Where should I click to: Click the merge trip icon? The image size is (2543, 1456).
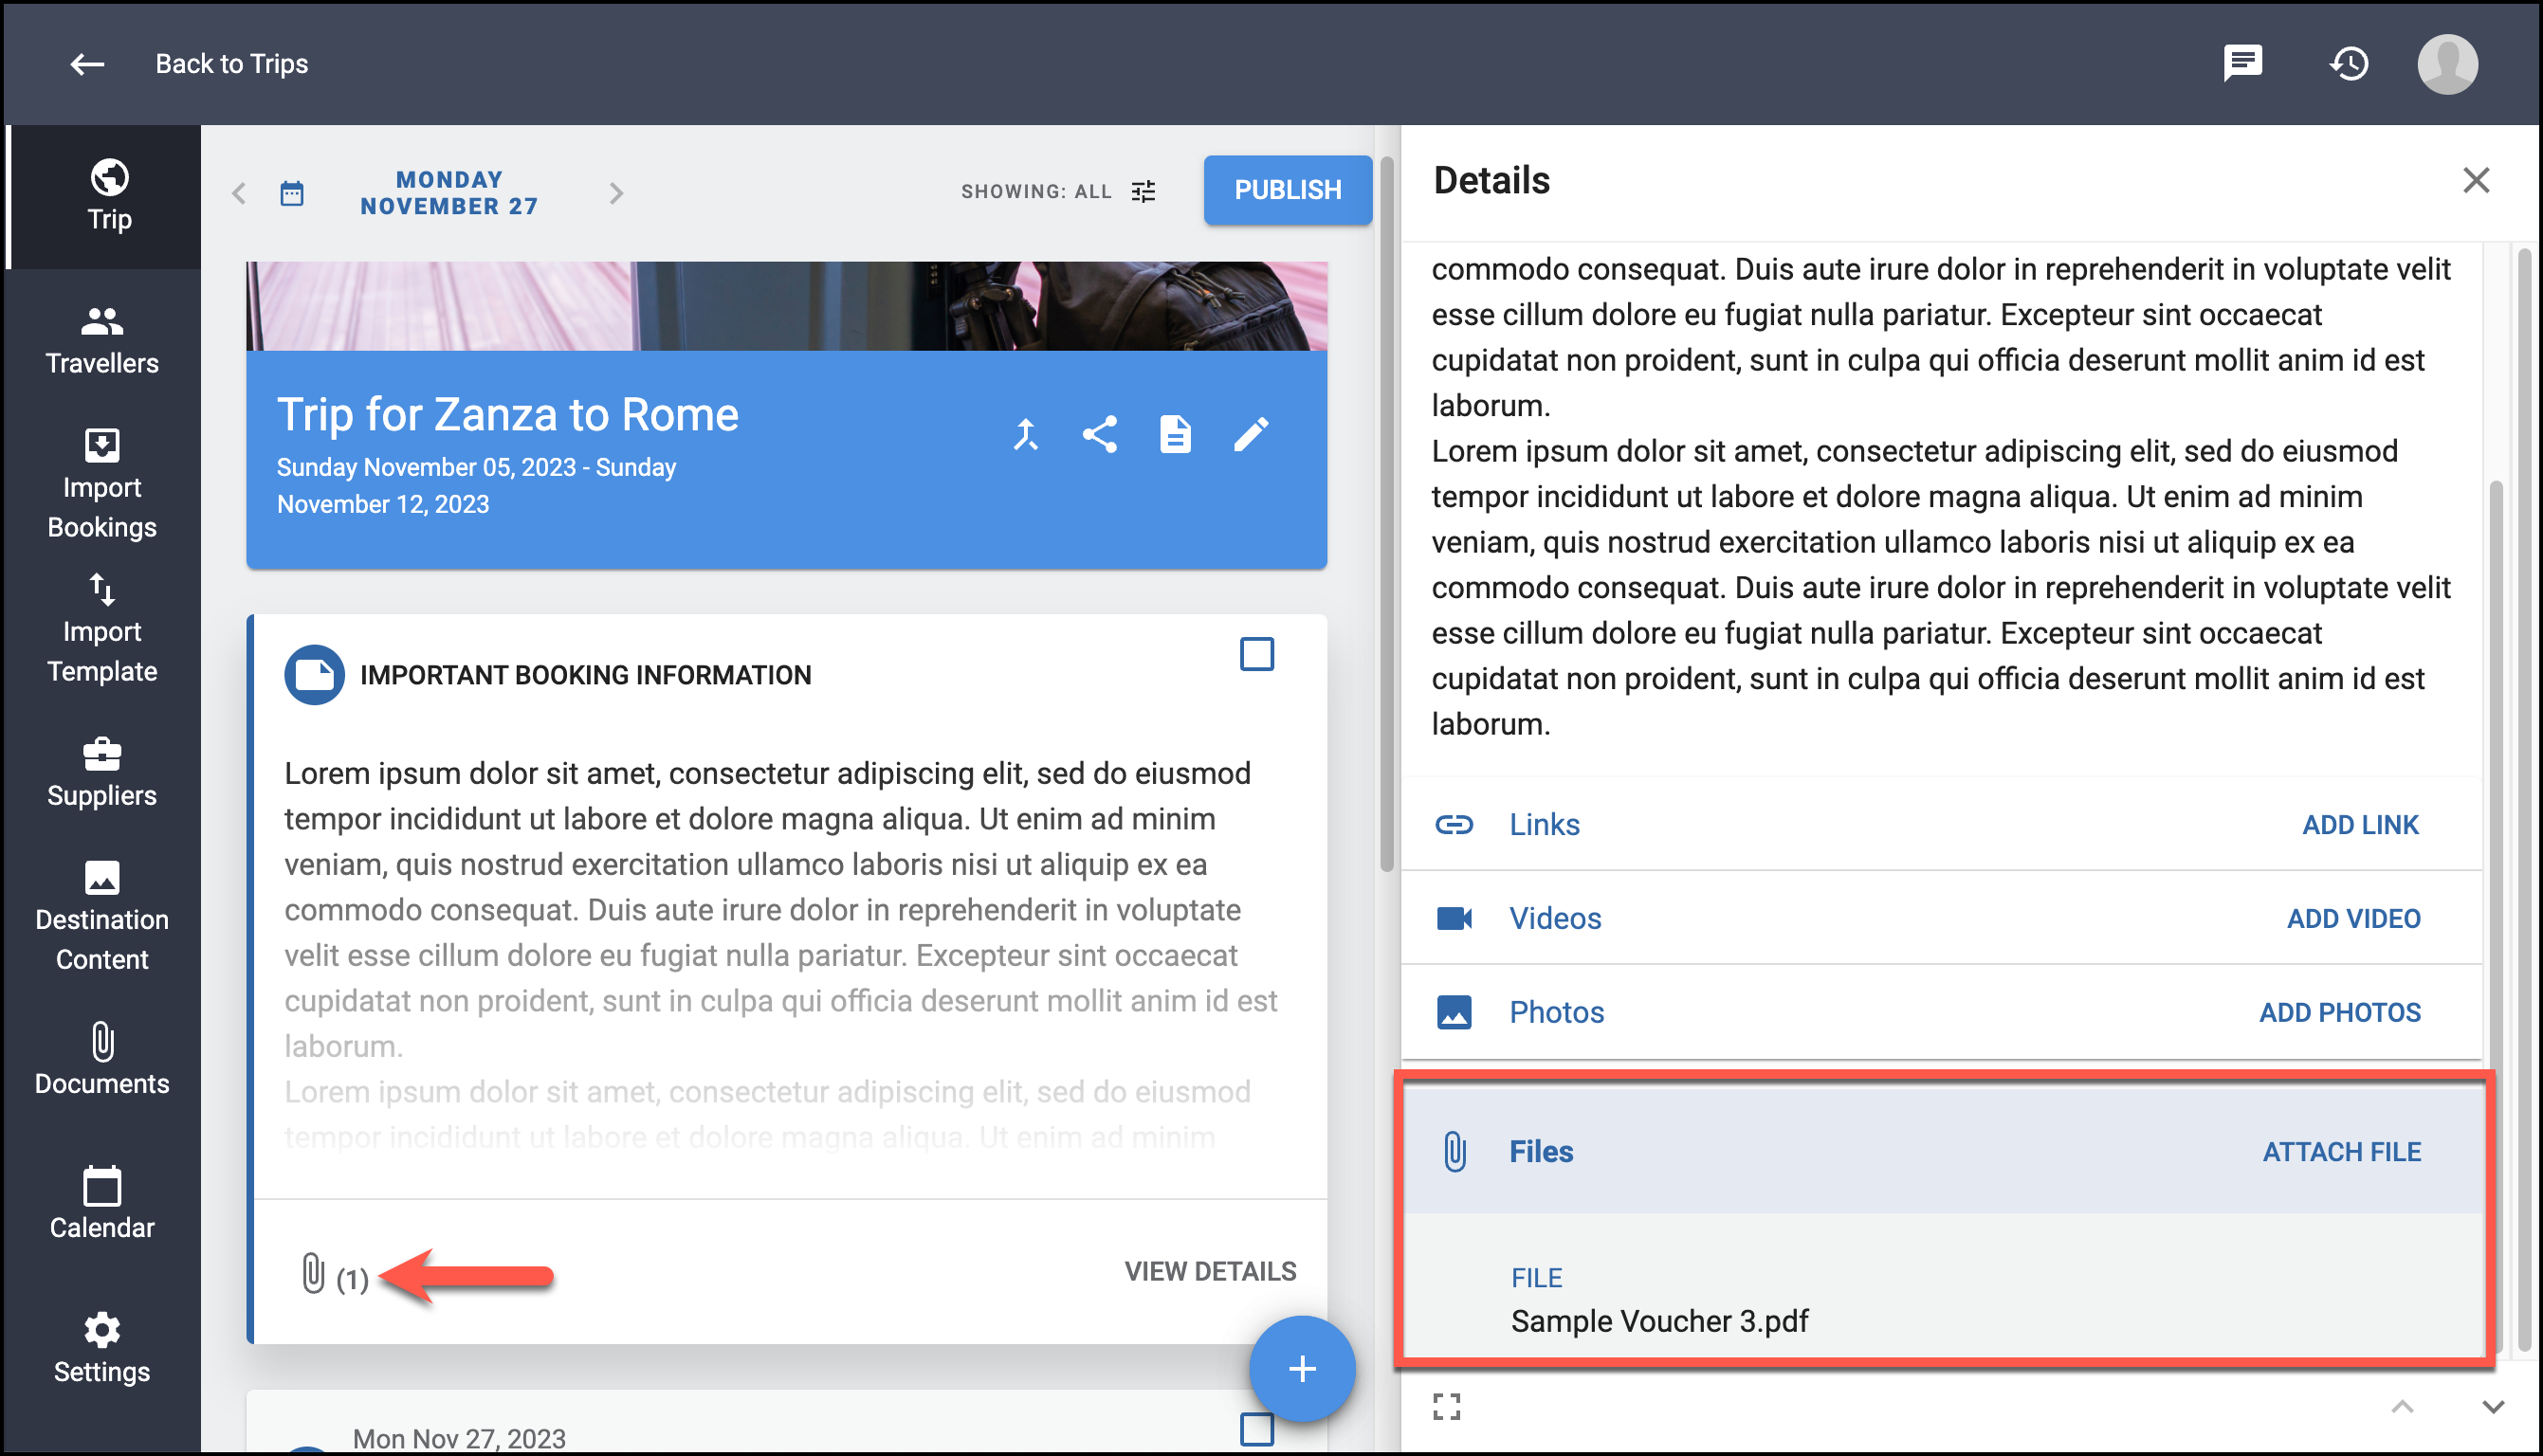pyautogui.click(x=1025, y=435)
